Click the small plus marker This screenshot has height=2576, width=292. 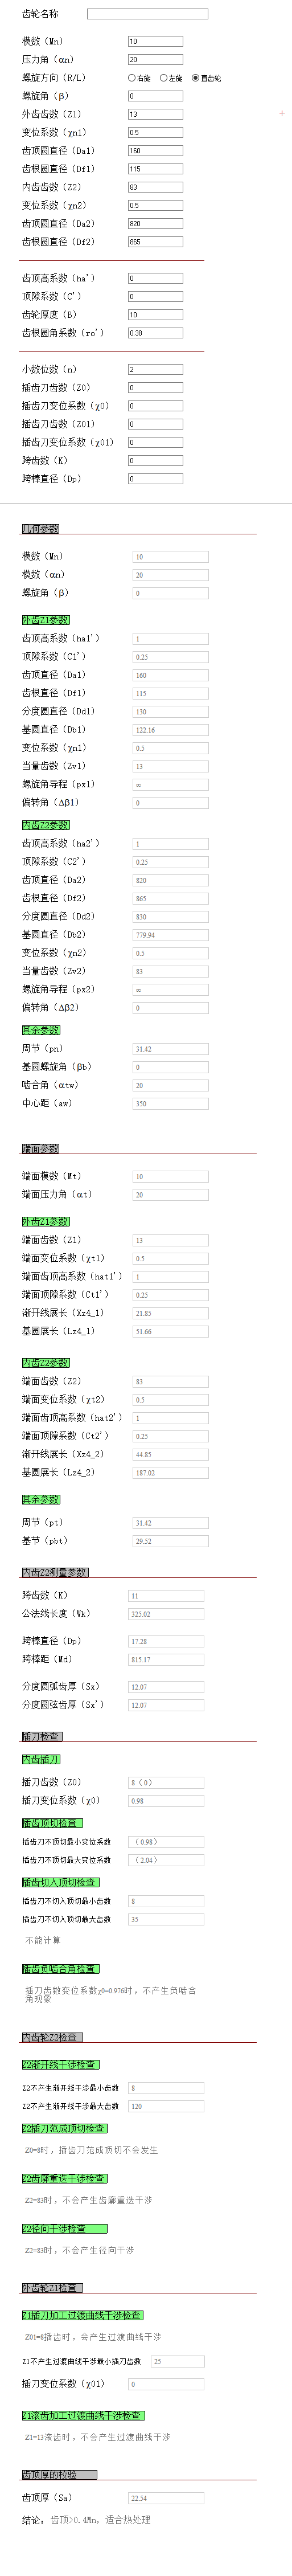pos(282,113)
